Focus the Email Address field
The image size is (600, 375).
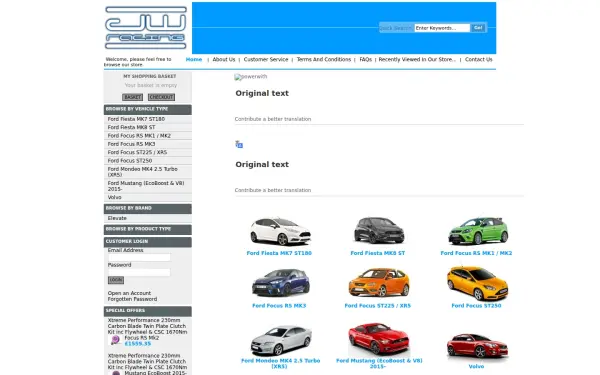pyautogui.click(x=139, y=258)
